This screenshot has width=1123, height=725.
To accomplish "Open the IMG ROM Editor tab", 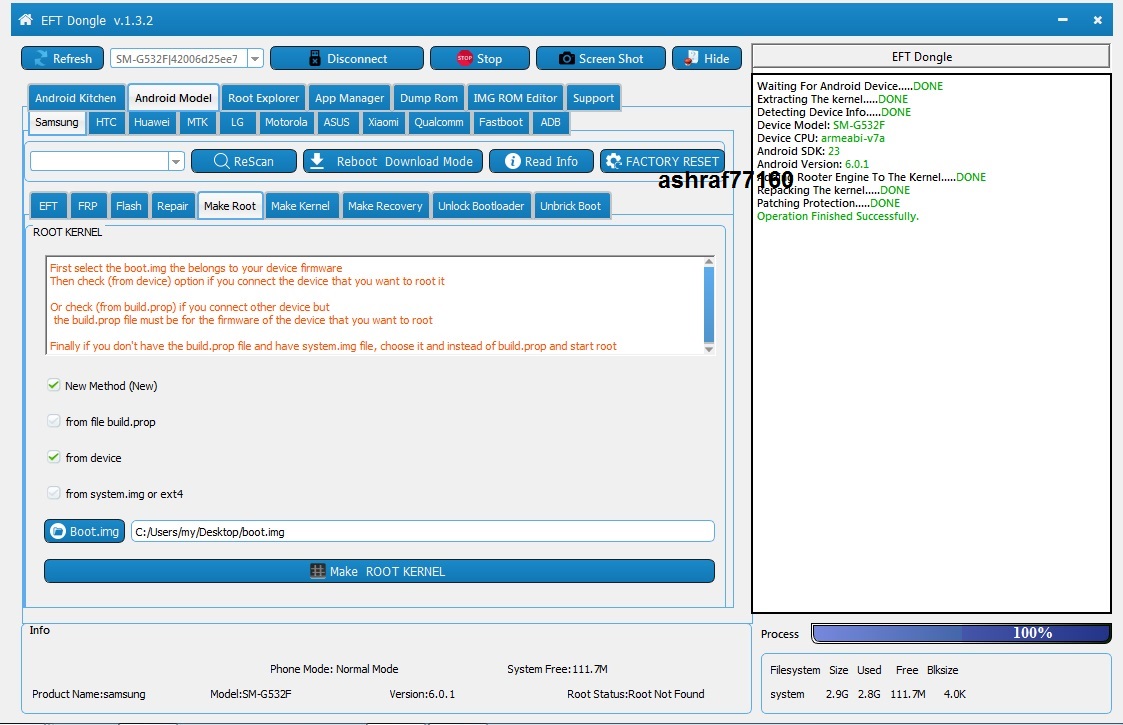I will 515,98.
